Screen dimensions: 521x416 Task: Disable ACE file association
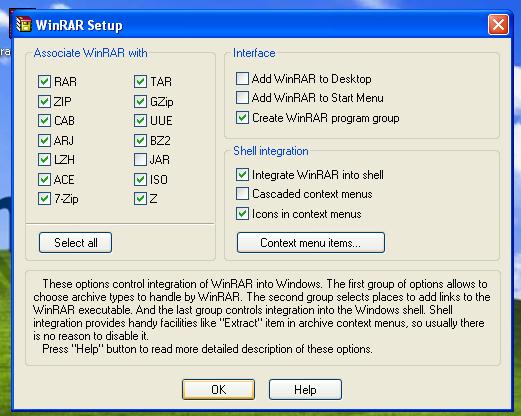[x=44, y=179]
